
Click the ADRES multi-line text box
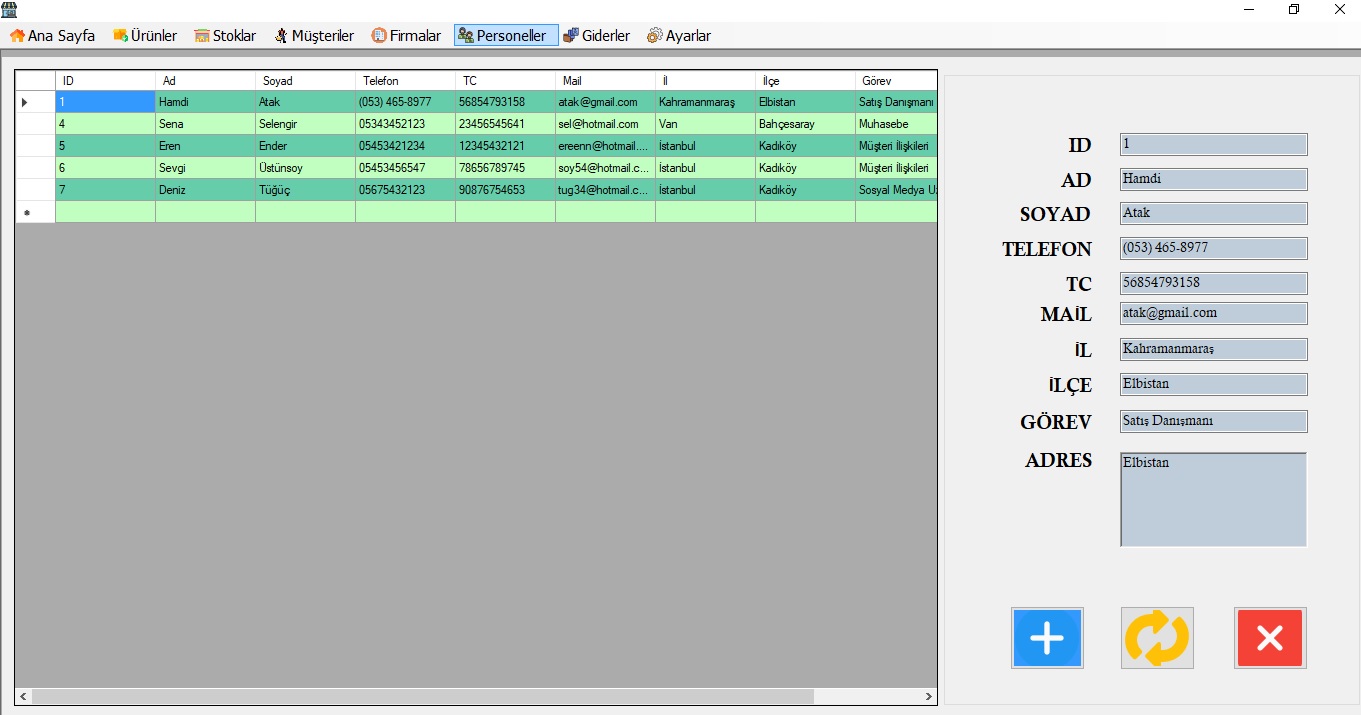[x=1213, y=500]
